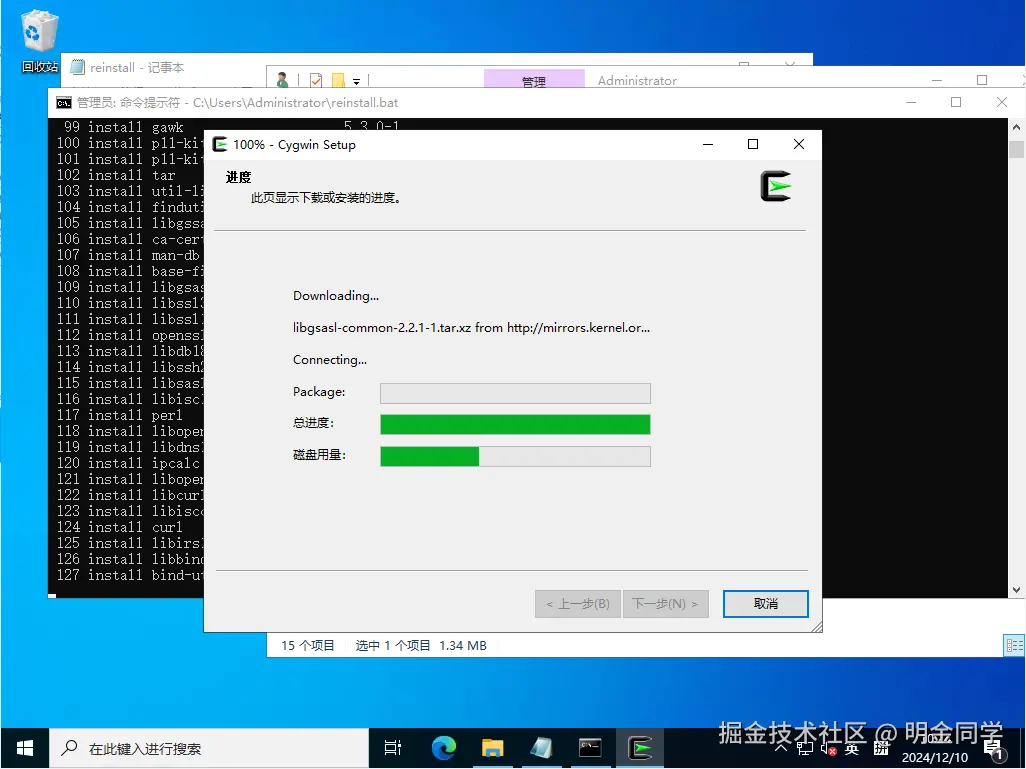This screenshot has height=769, width=1026.
Task: Open File Explorer from the taskbar
Action: click(492, 747)
